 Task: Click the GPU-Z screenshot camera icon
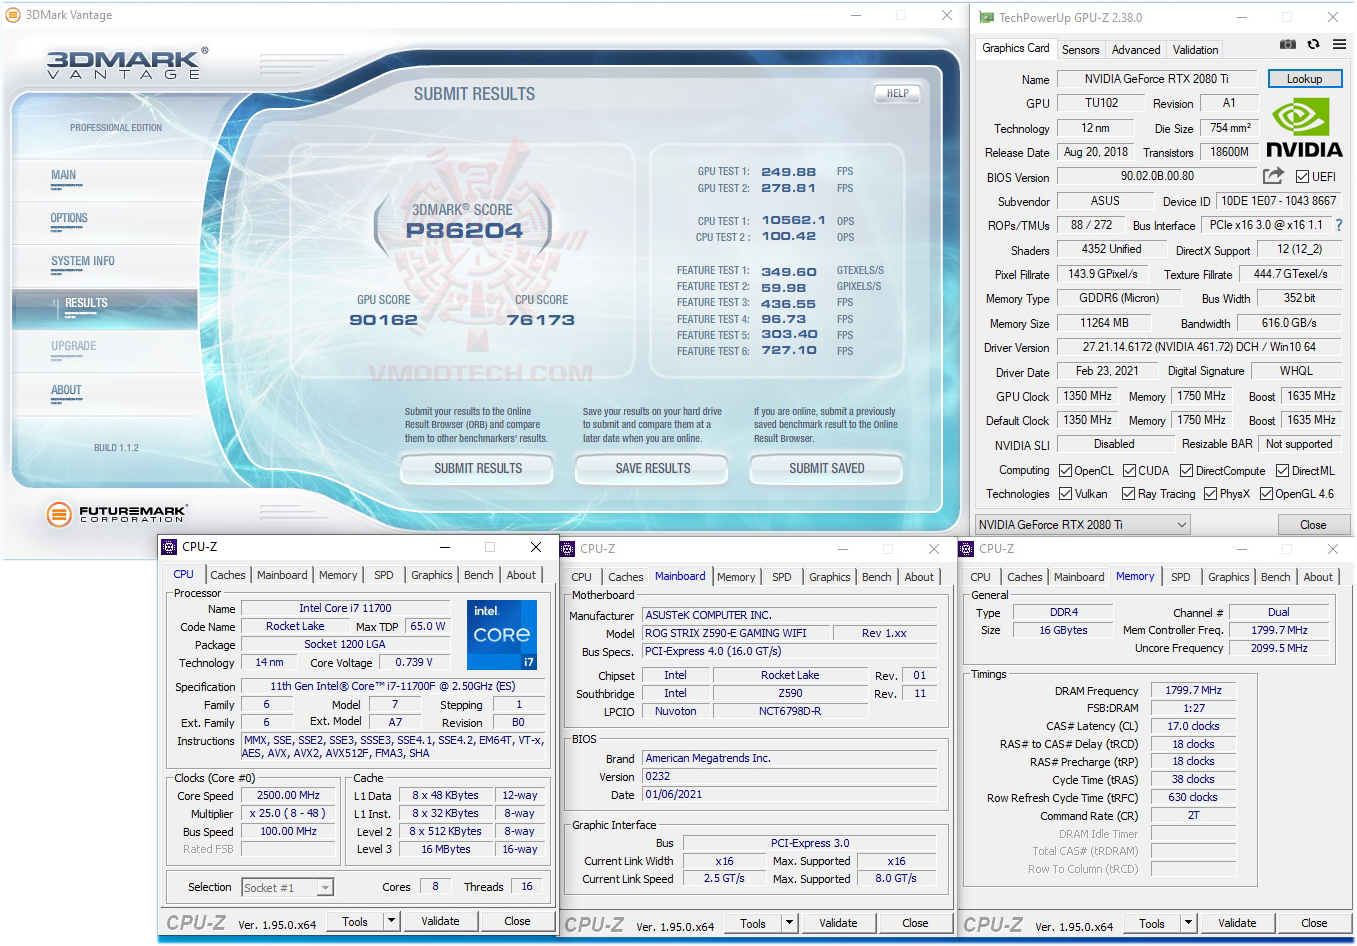click(x=1288, y=45)
